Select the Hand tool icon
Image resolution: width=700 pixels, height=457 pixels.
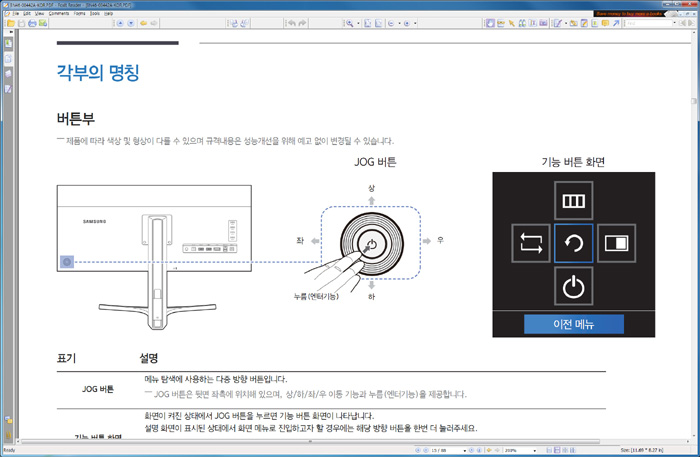click(x=490, y=23)
